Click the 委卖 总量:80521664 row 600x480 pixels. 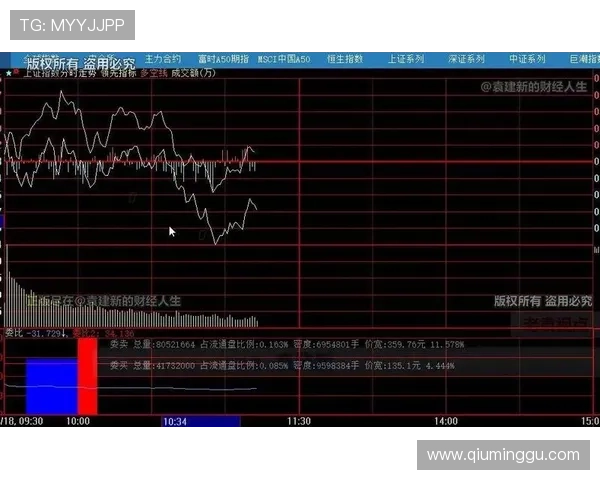287,344
